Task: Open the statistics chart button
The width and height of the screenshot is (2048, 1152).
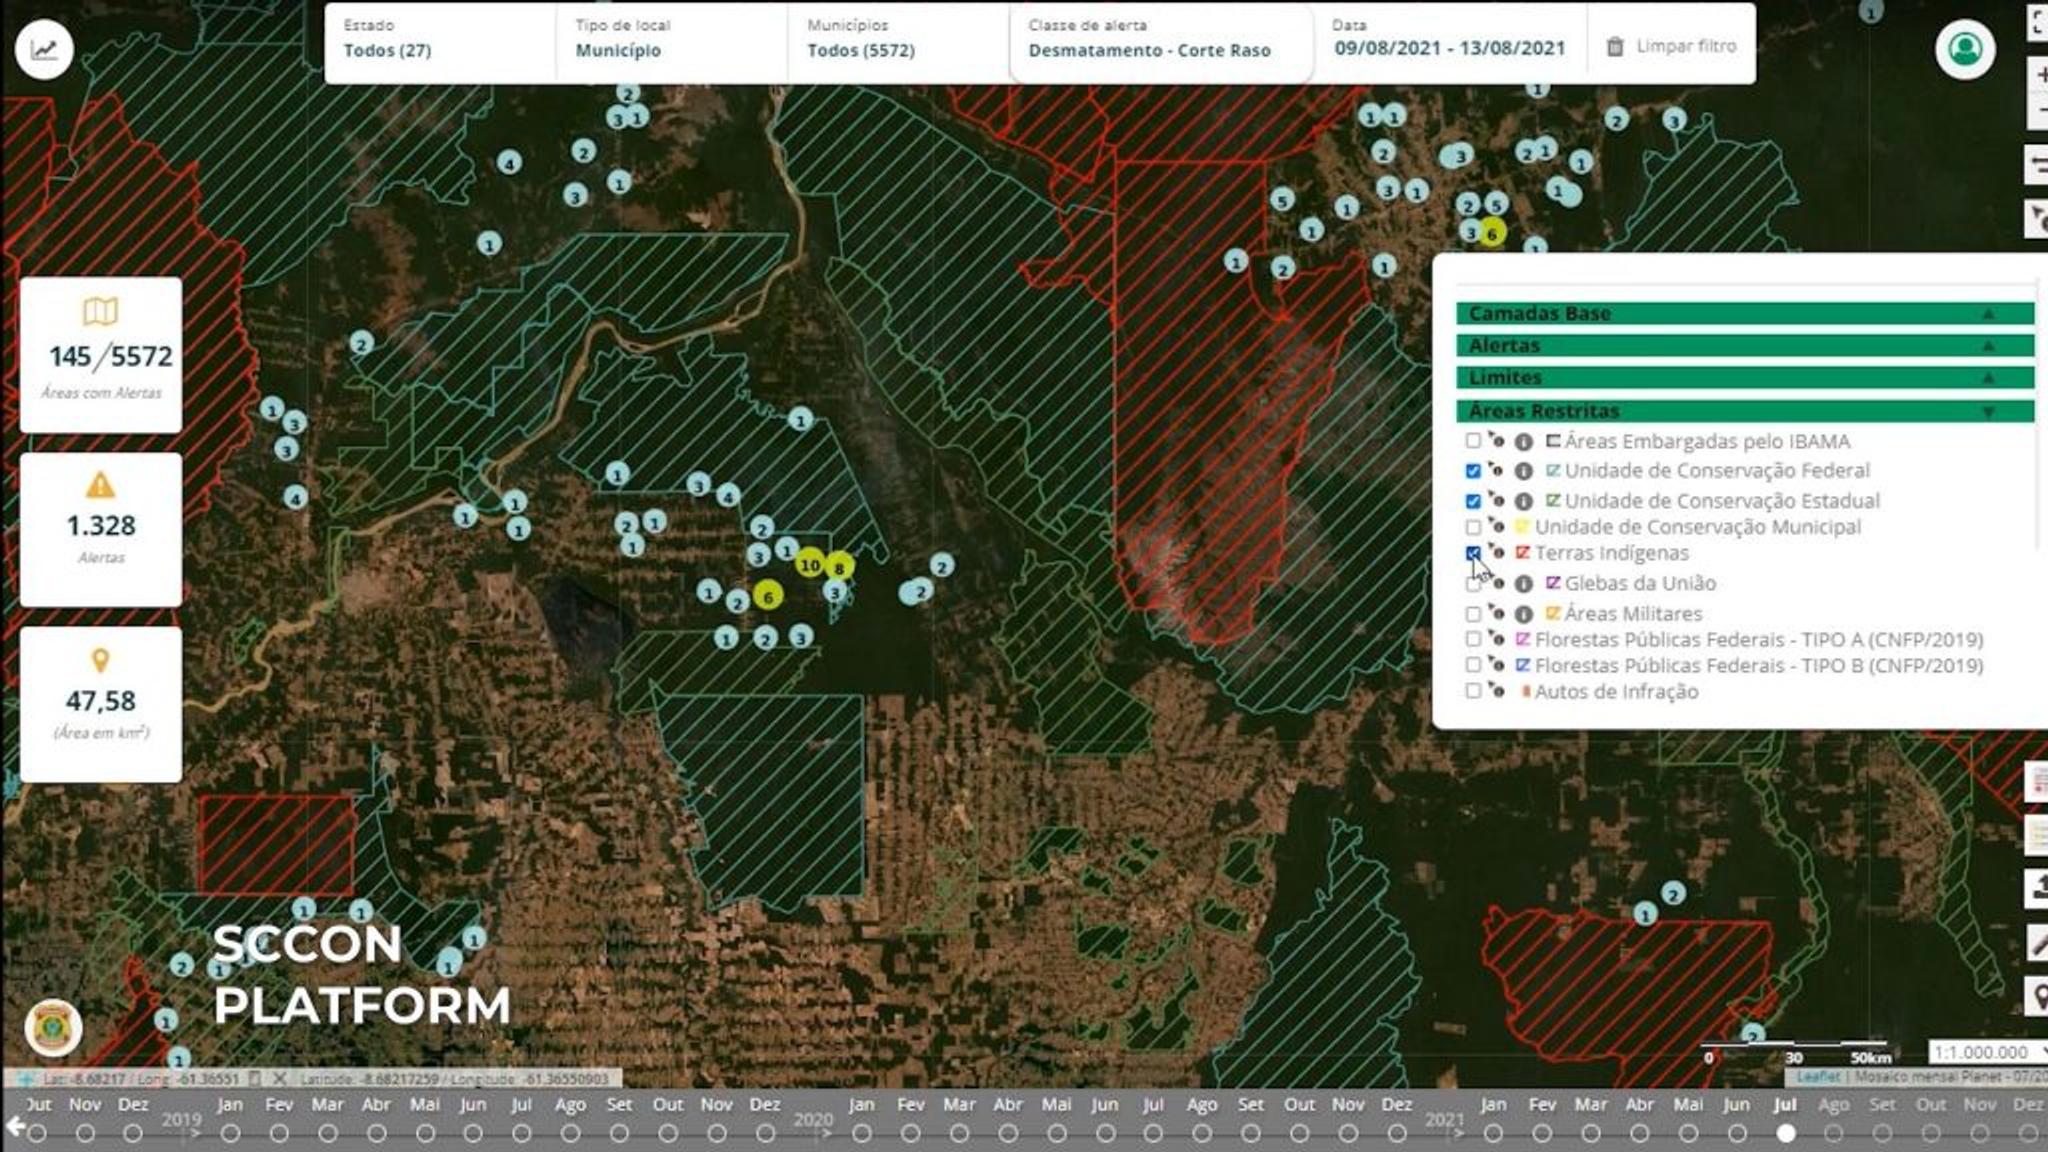Action: click(44, 50)
